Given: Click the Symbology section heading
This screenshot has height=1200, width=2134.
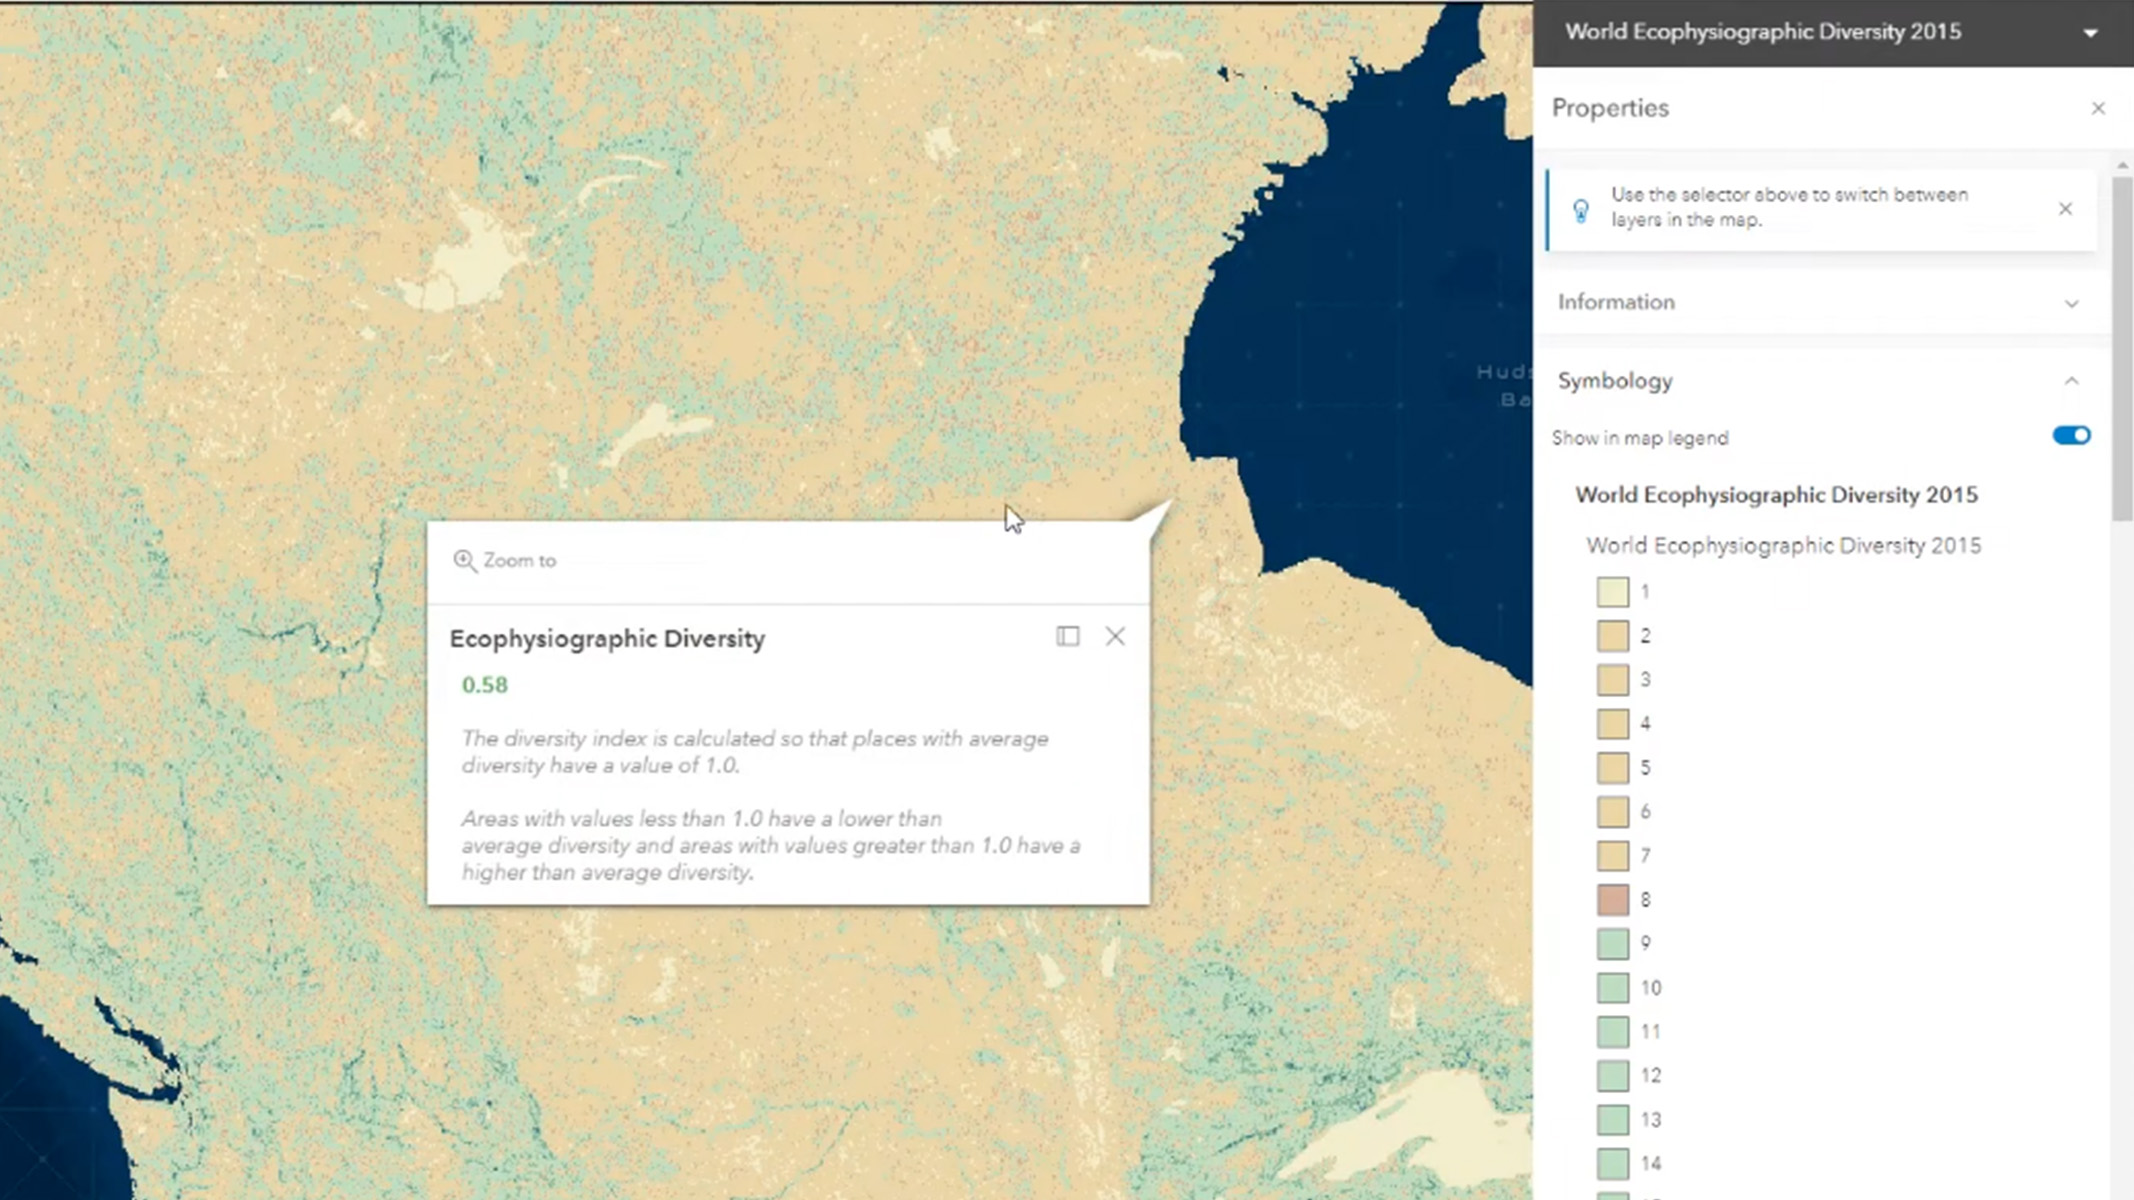Looking at the screenshot, I should click(1614, 381).
